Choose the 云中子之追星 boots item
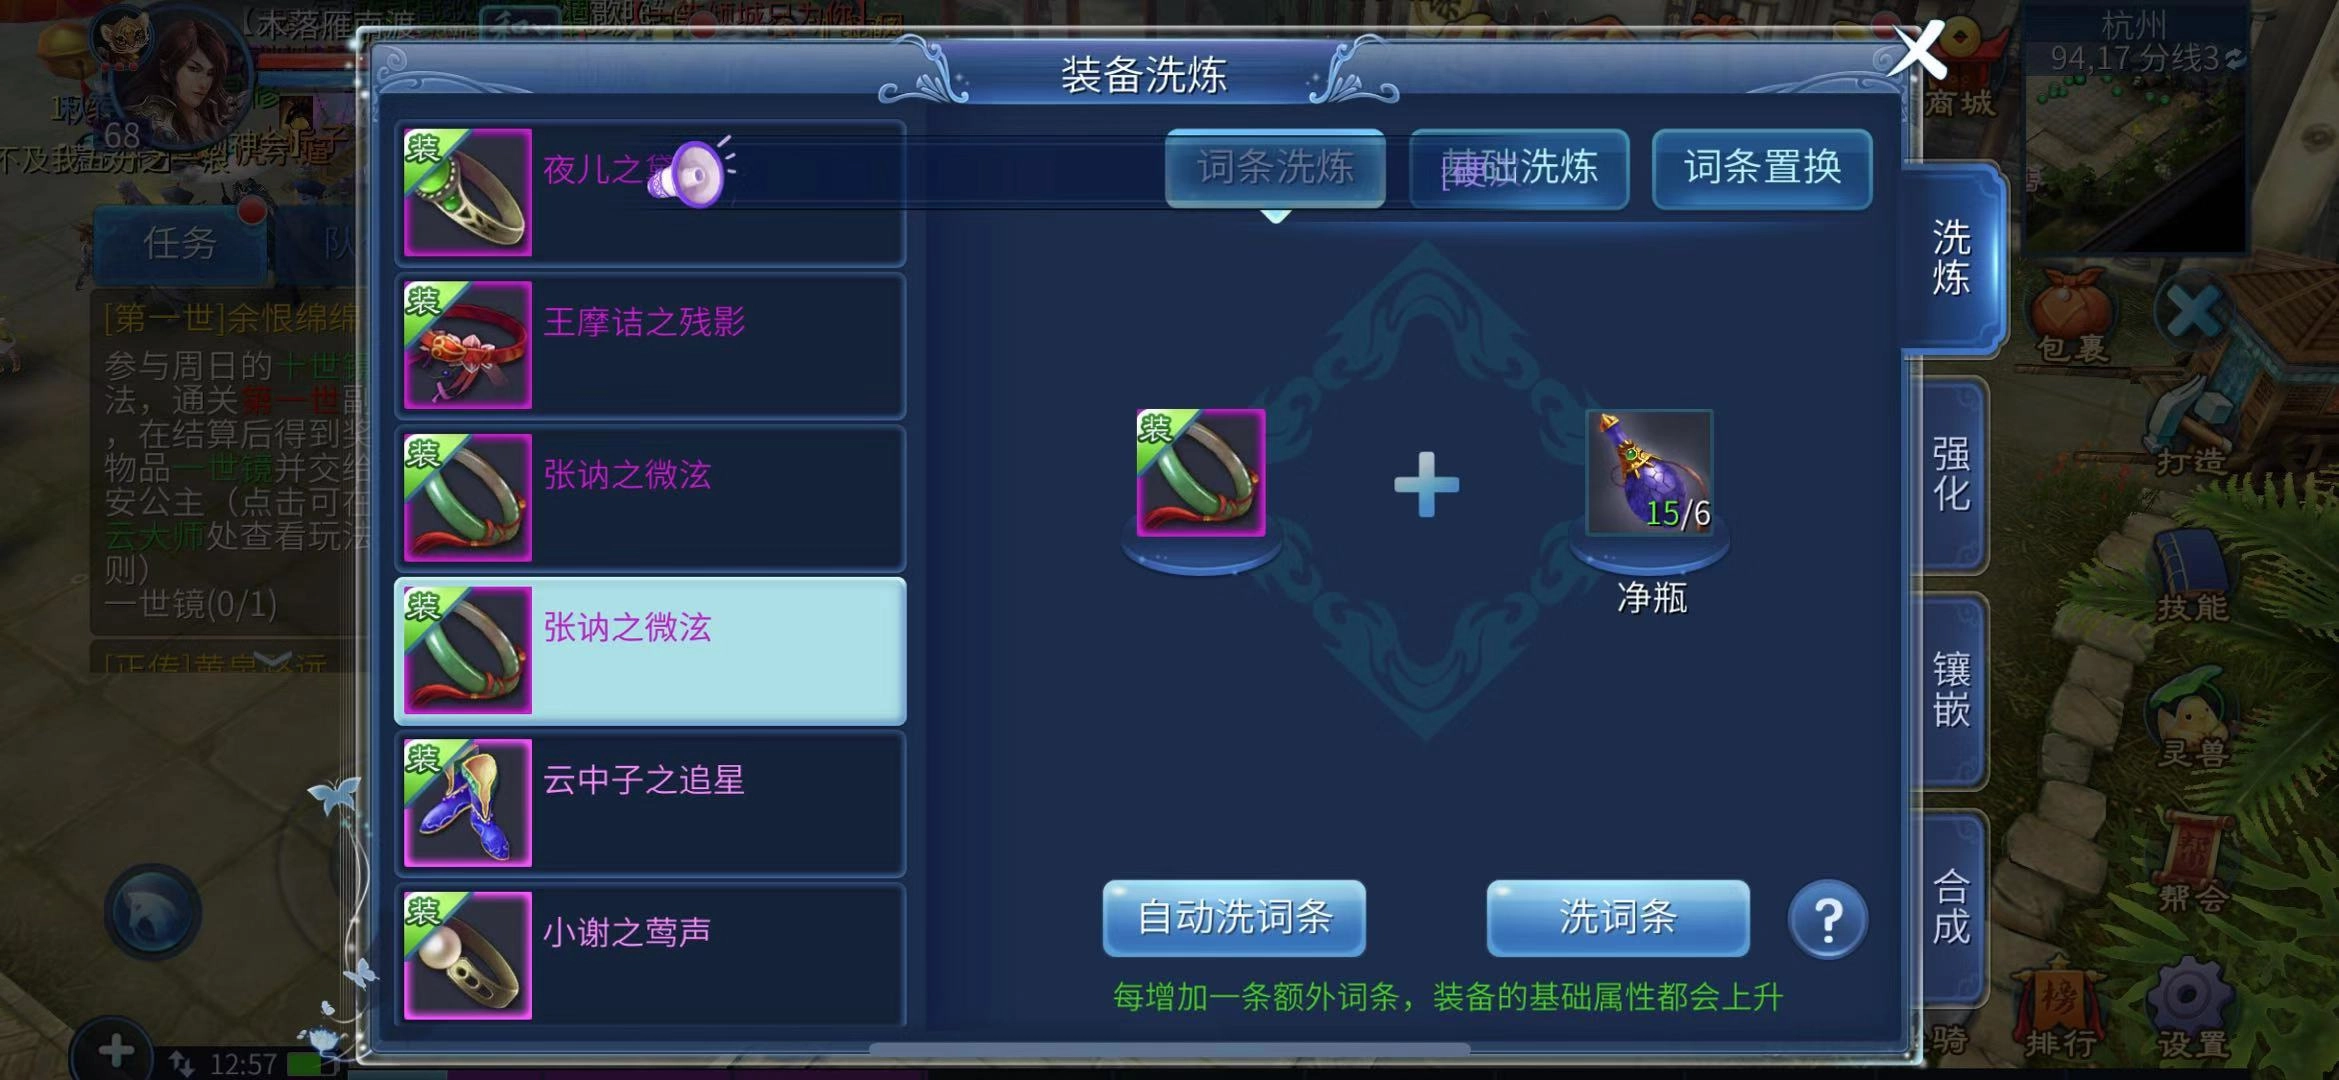 pyautogui.click(x=651, y=803)
